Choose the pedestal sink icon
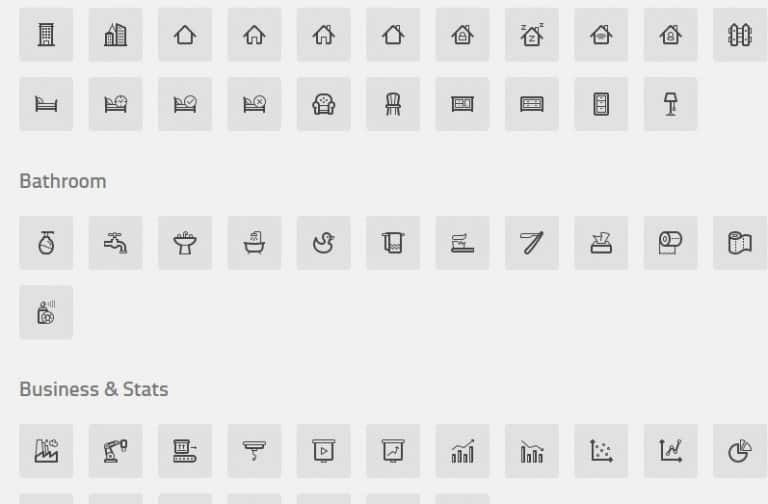This screenshot has height=504, width=768. 185,243
